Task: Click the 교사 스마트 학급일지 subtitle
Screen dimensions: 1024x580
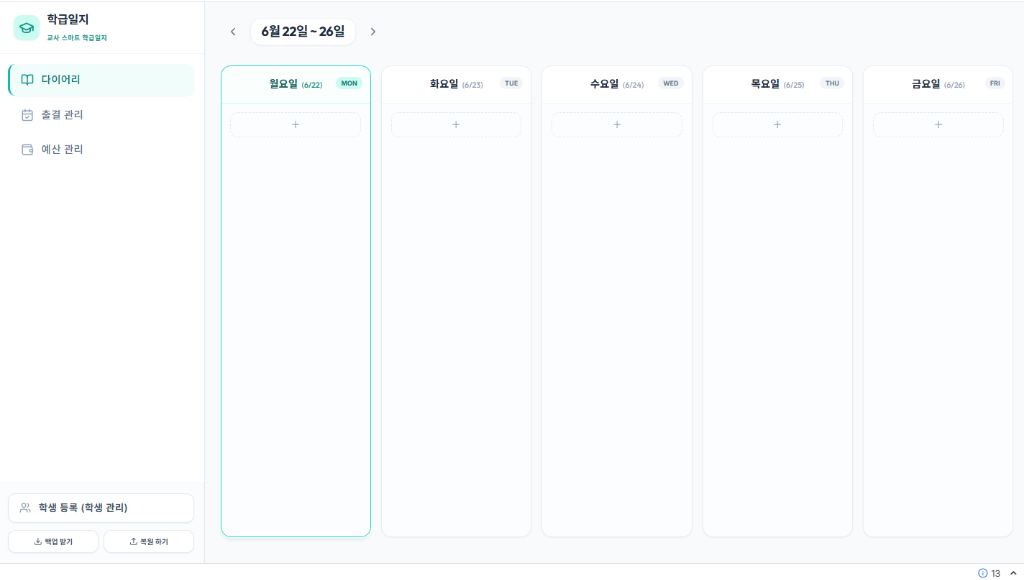Action: 77,38
